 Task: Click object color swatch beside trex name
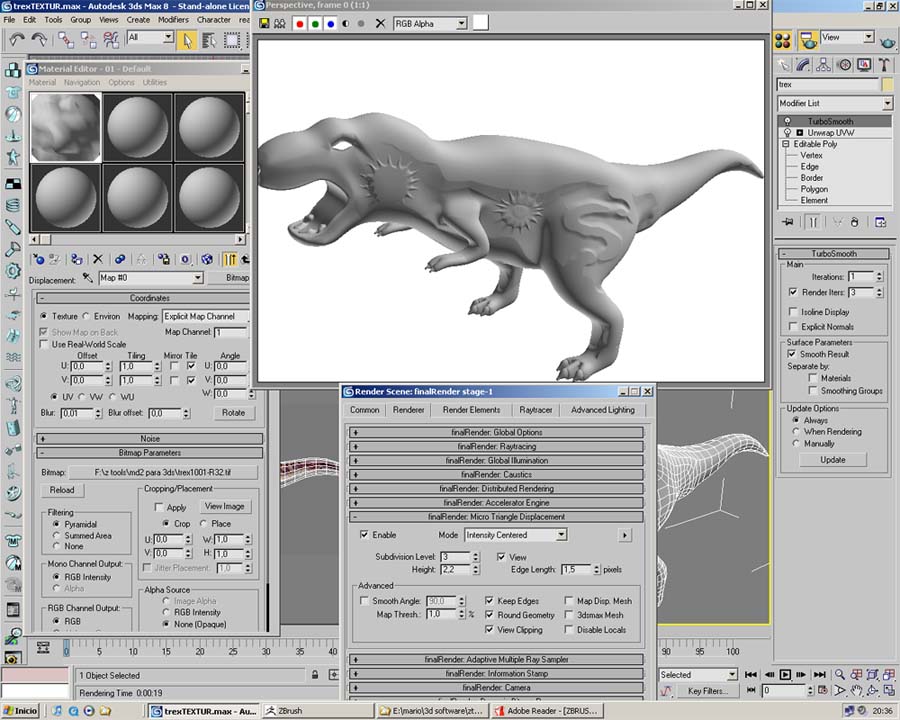(887, 85)
